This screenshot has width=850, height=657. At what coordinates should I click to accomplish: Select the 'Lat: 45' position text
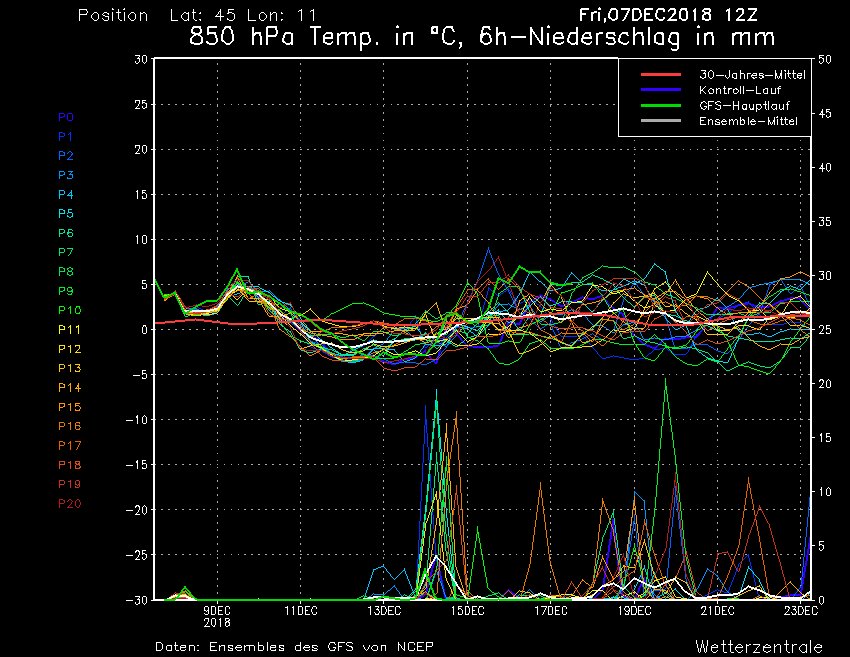click(203, 15)
